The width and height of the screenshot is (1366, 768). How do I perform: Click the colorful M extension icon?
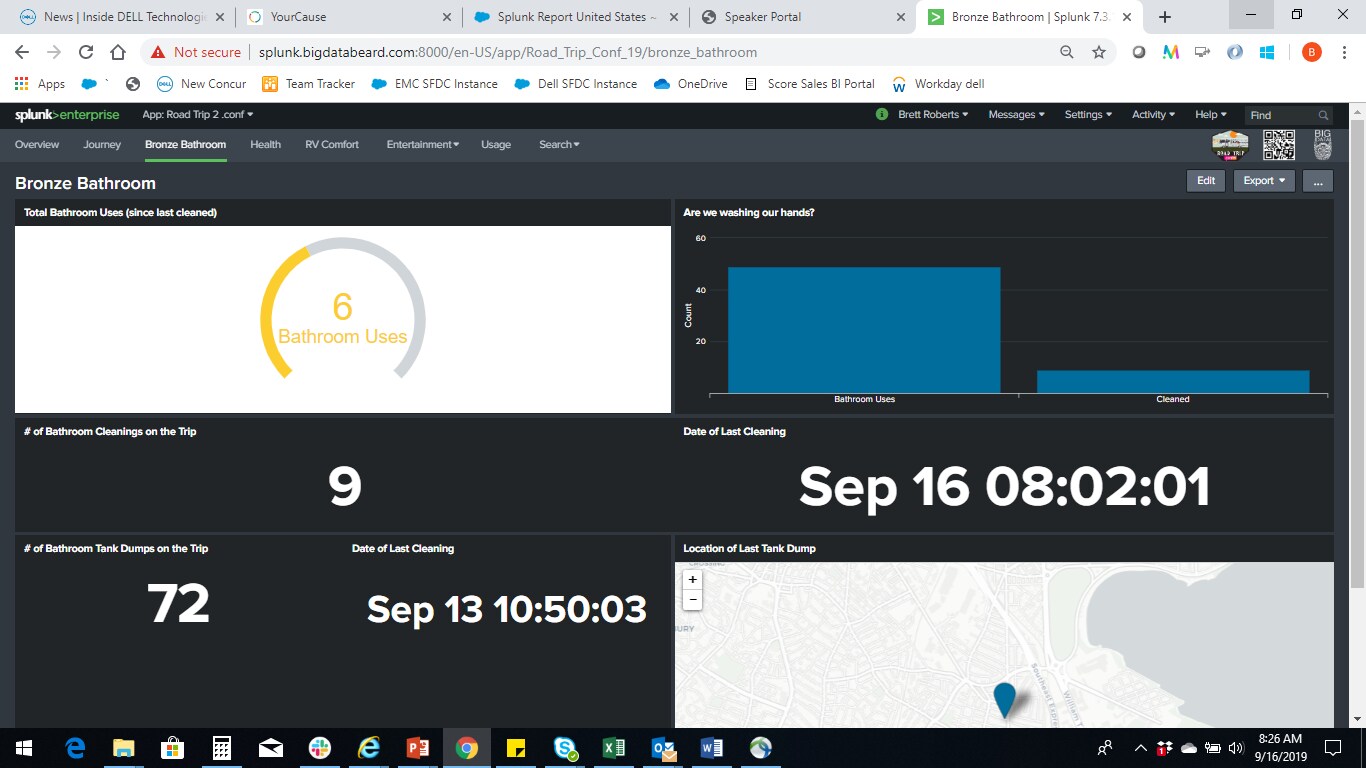coord(1170,52)
